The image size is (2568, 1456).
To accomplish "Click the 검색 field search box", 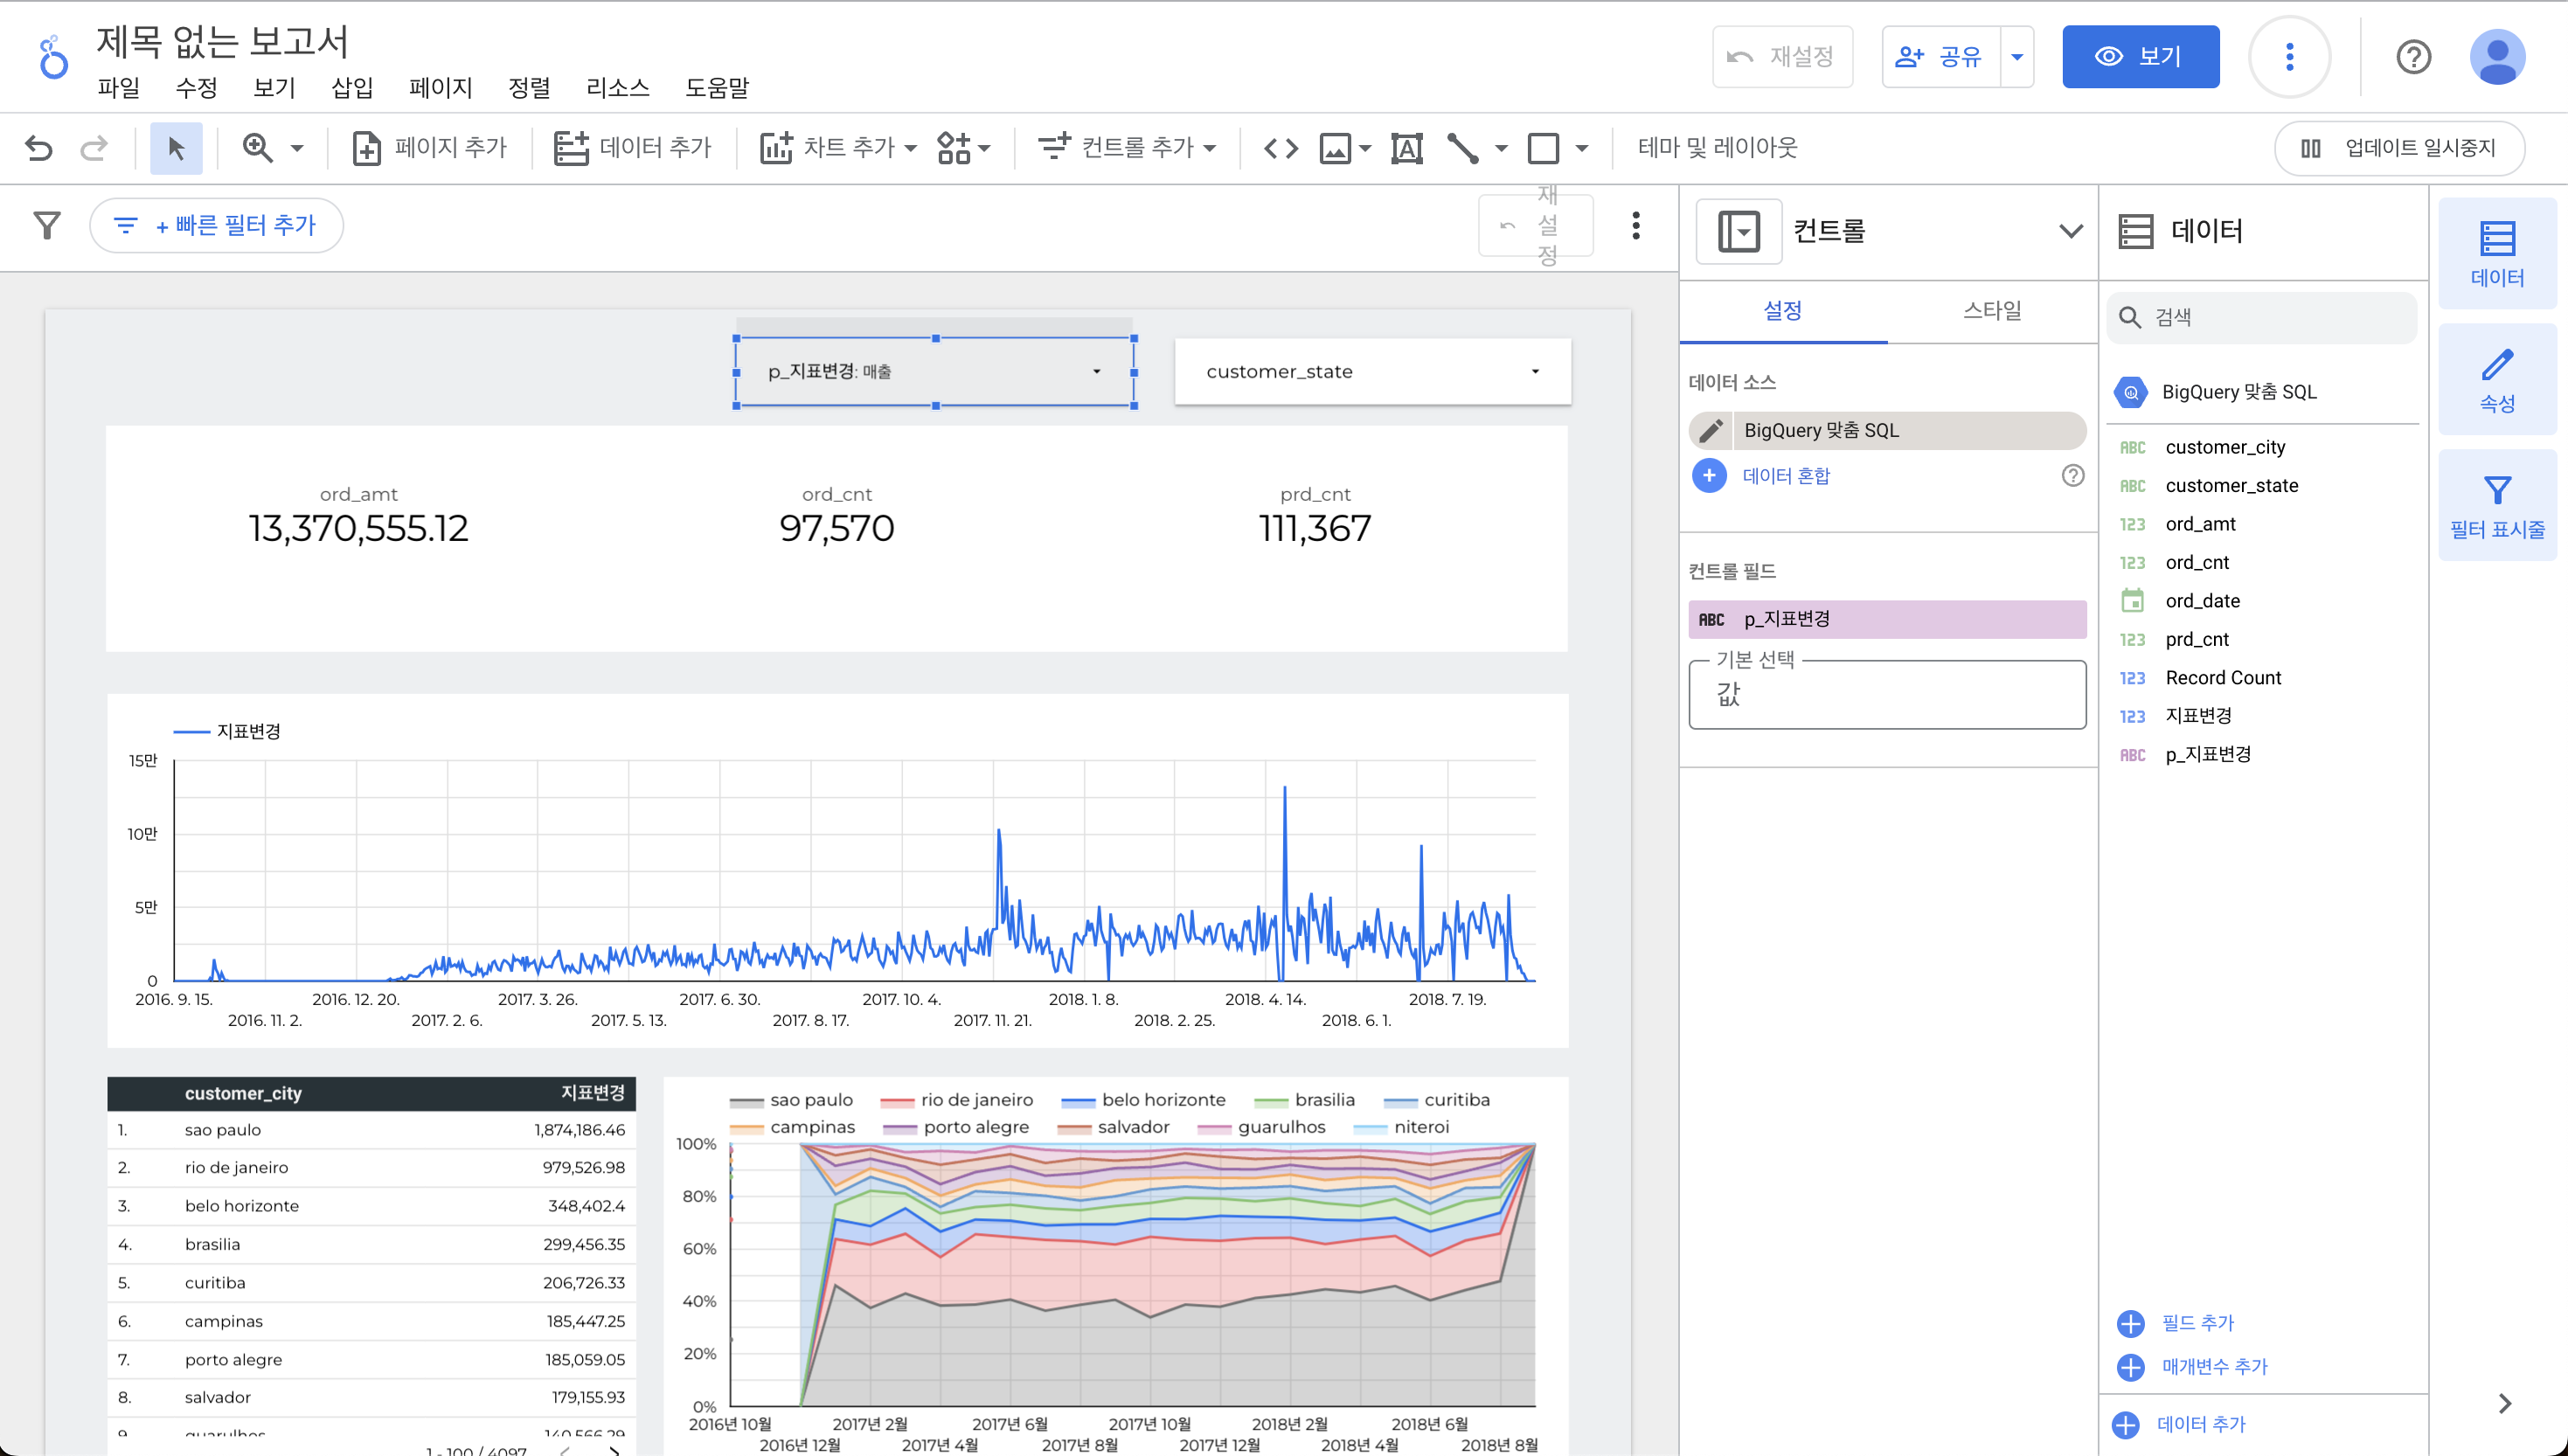I will tap(2262, 317).
